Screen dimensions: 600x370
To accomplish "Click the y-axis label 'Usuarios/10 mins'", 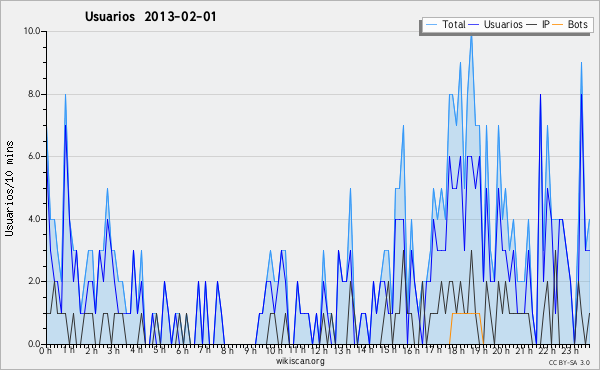I will click(x=9, y=188).
